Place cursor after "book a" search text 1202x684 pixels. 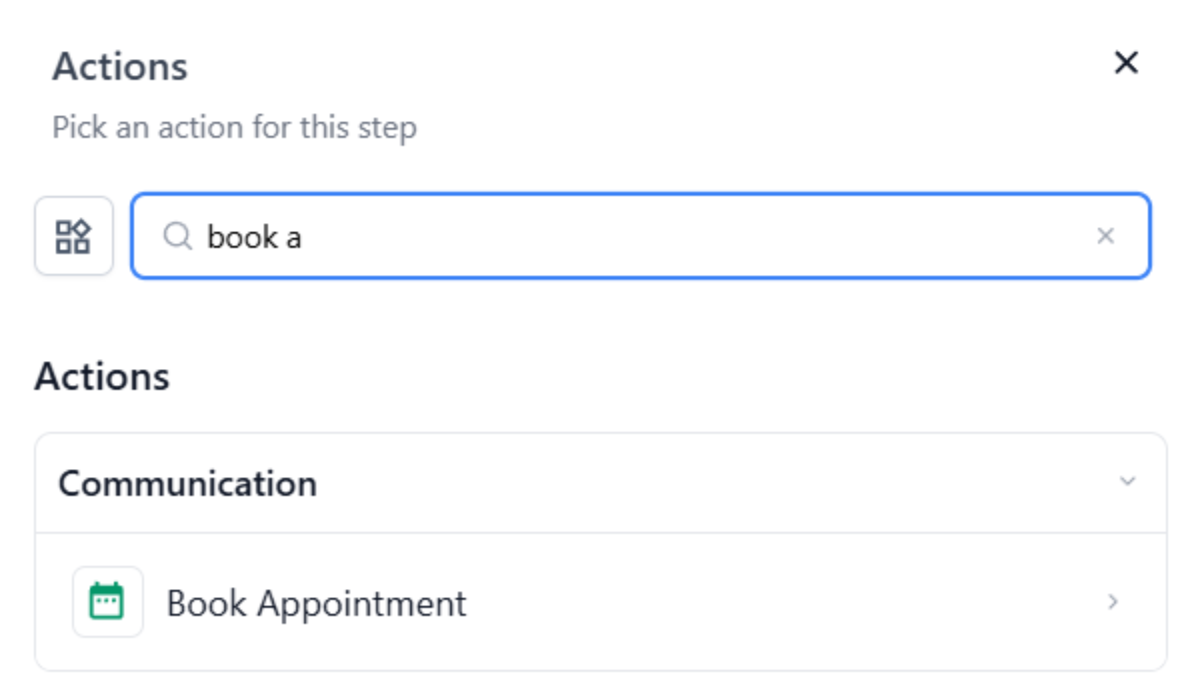tap(303, 236)
